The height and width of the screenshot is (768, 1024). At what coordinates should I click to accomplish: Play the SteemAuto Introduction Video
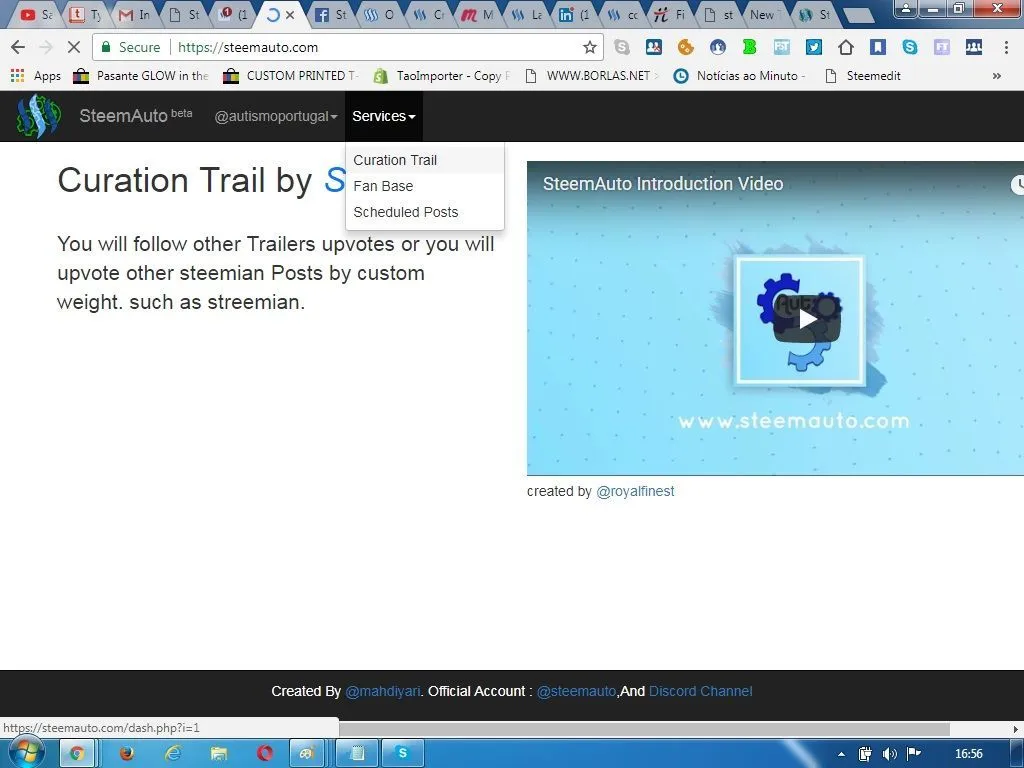[x=807, y=319]
